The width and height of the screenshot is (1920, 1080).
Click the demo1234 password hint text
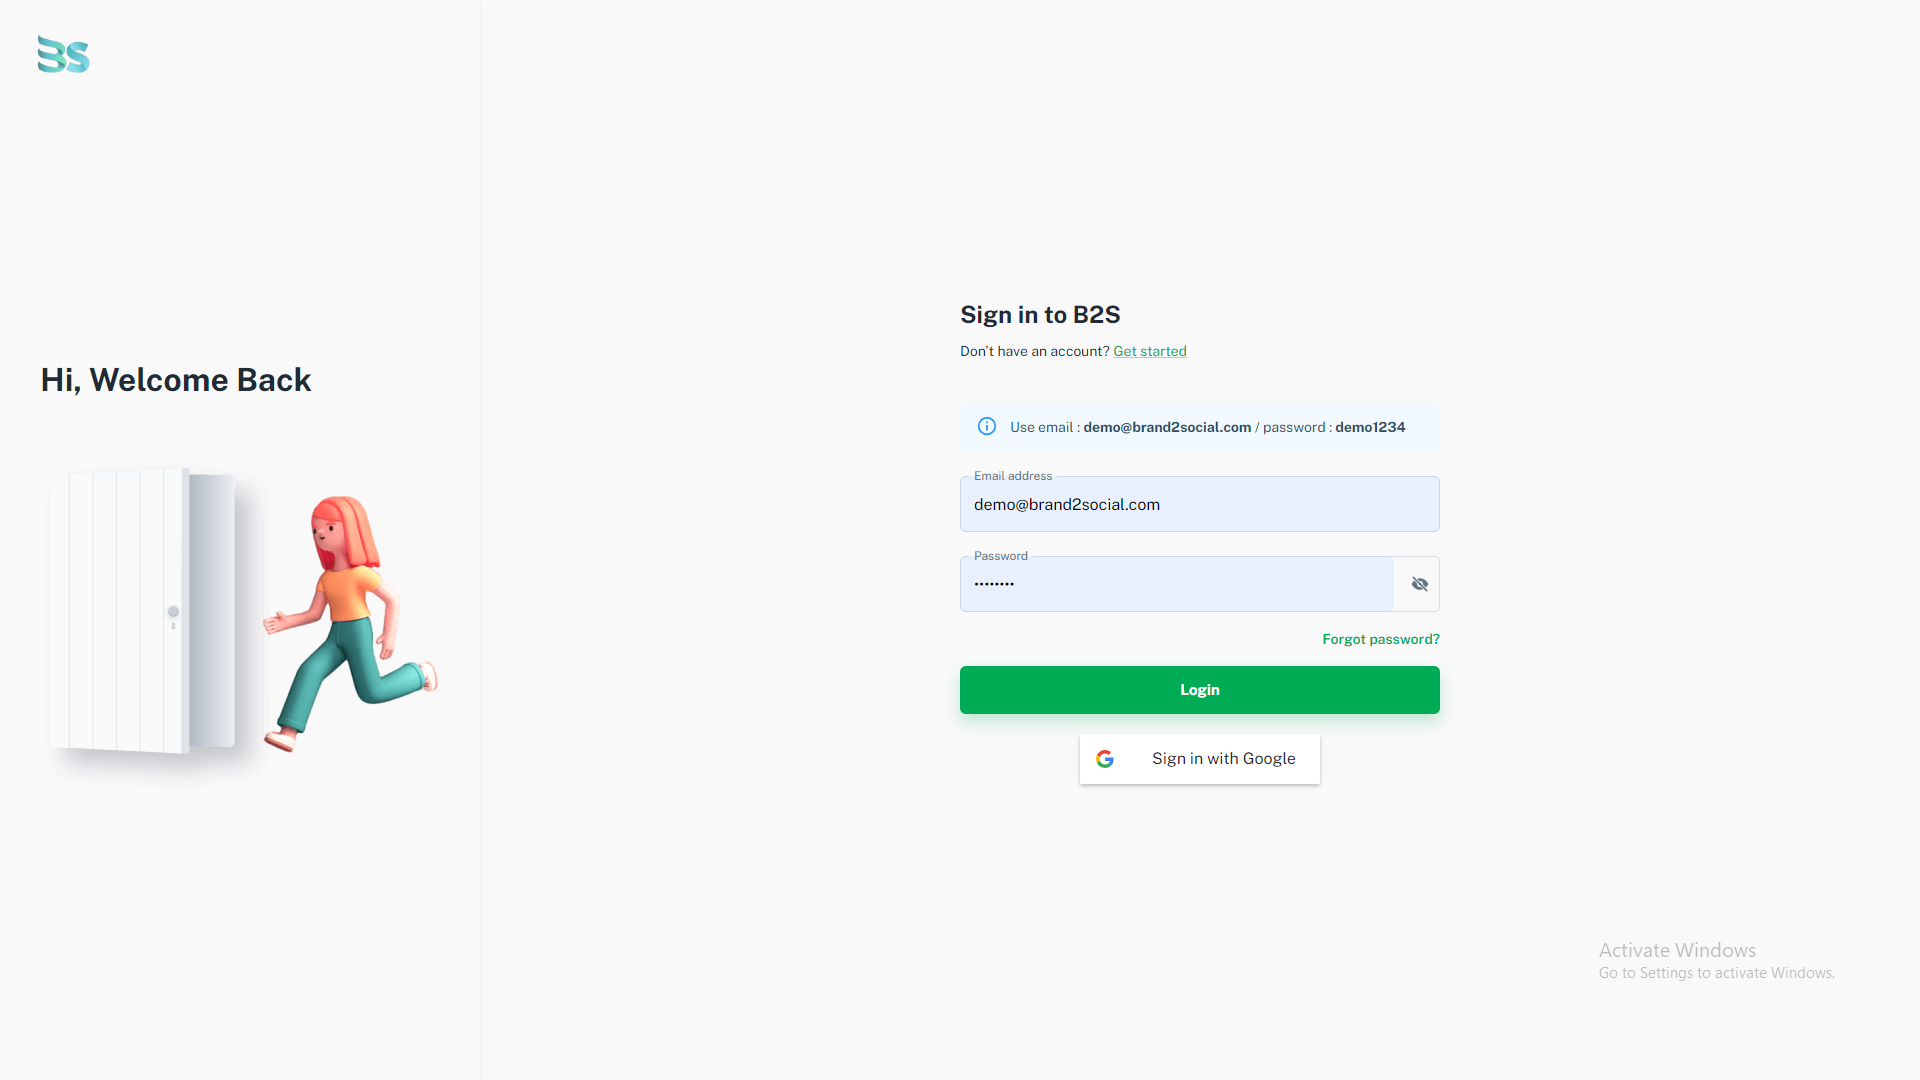click(1370, 427)
